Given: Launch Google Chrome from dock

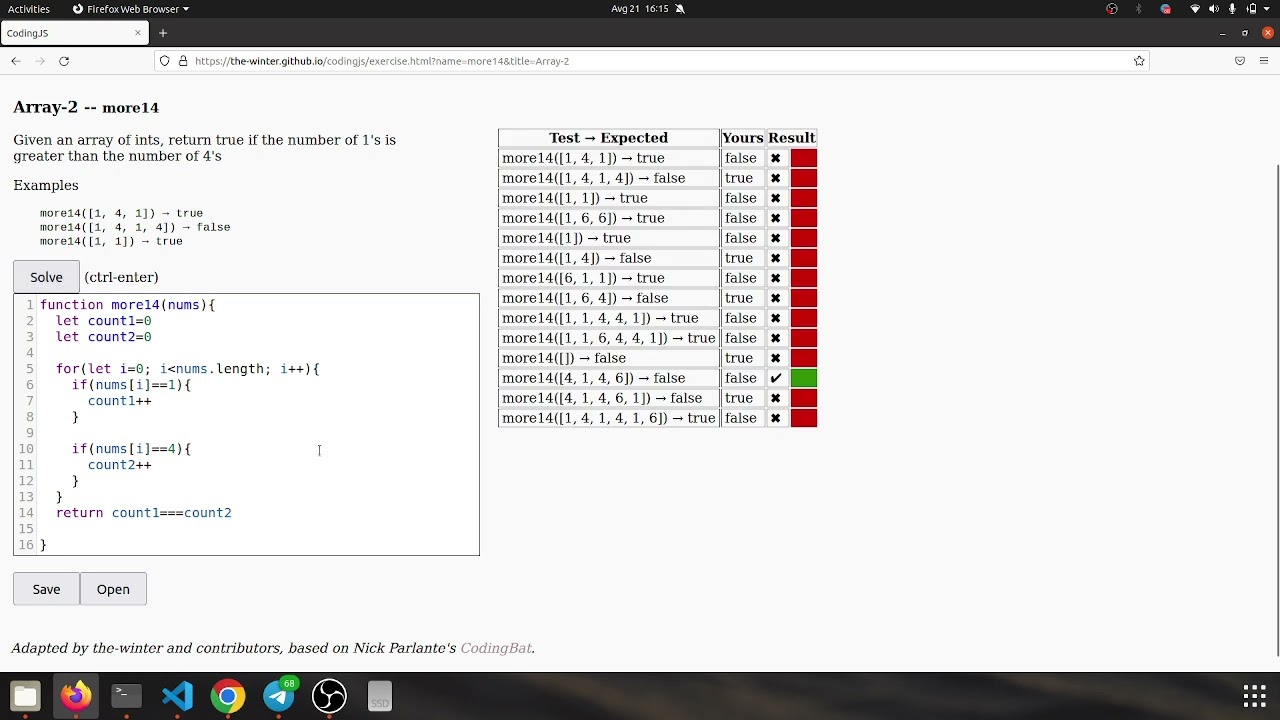Looking at the screenshot, I should (228, 696).
